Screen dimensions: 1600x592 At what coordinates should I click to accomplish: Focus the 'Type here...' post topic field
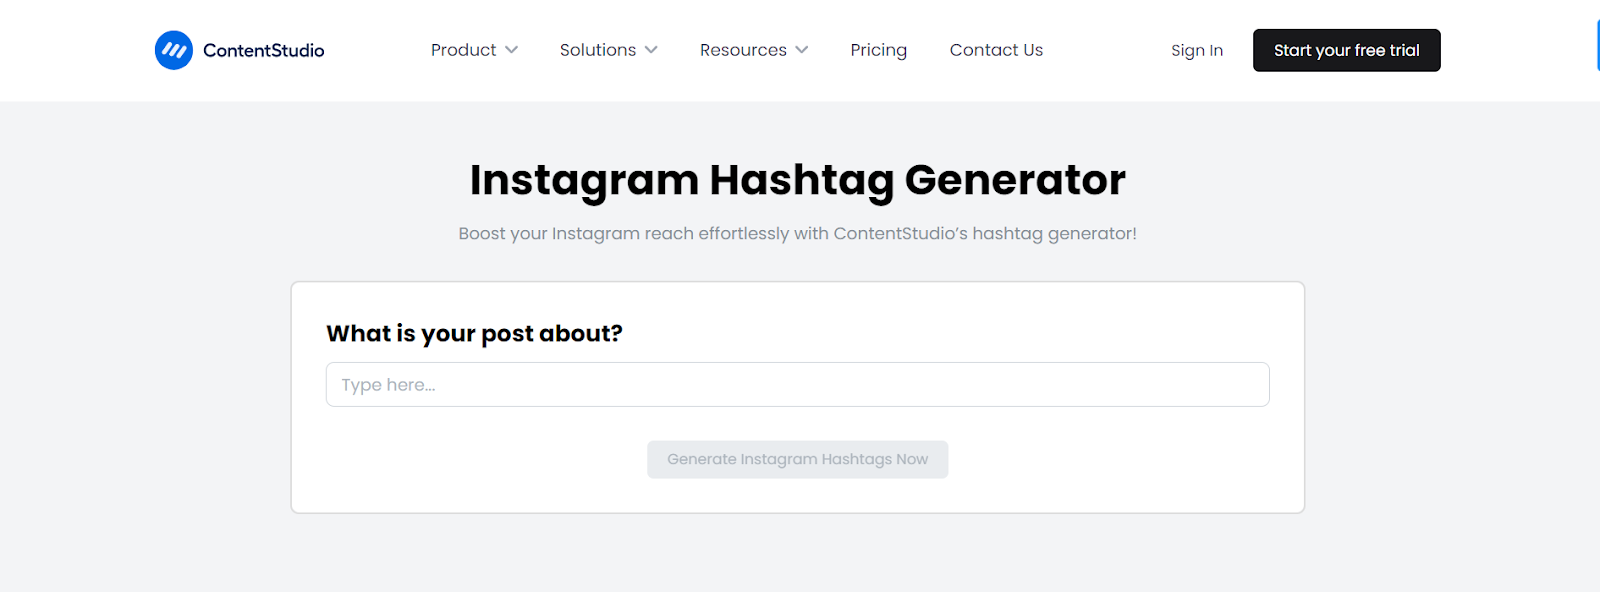tap(798, 385)
